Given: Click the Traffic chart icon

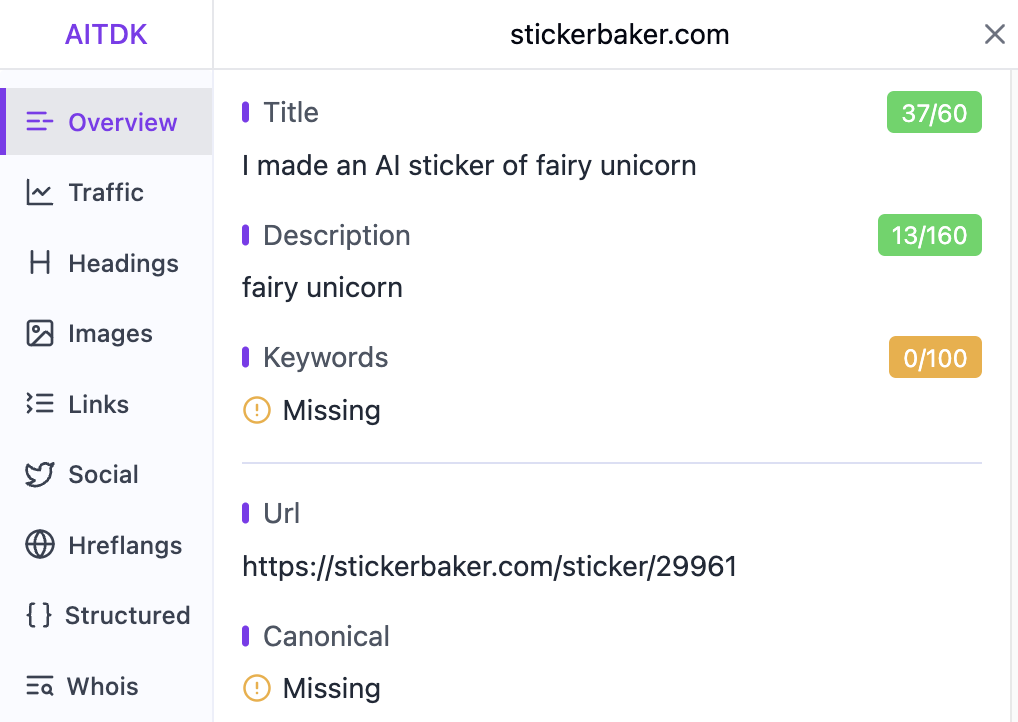Looking at the screenshot, I should coord(40,193).
